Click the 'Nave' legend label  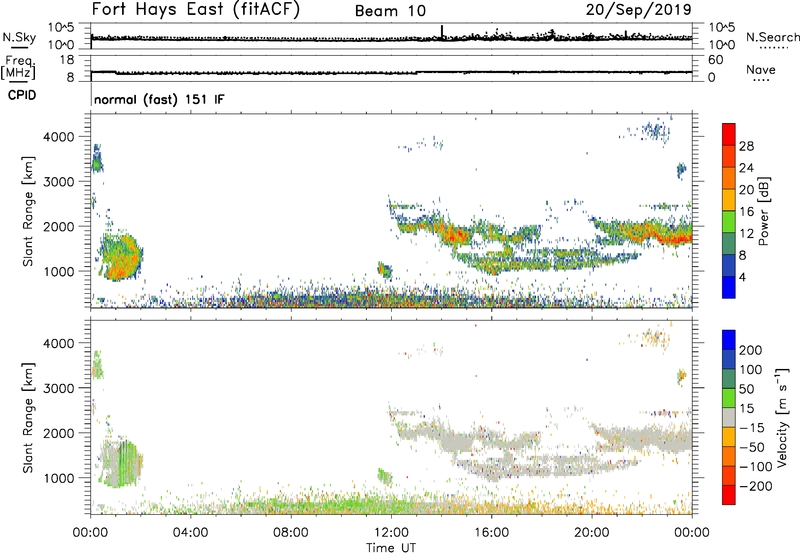(x=761, y=69)
